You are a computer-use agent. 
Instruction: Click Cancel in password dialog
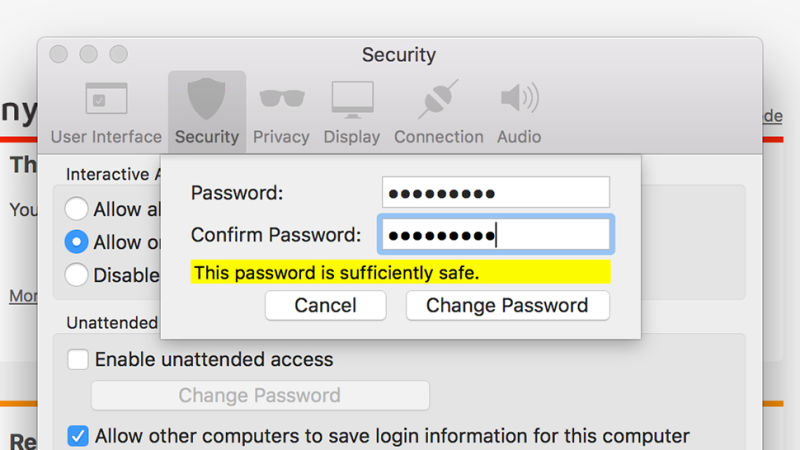click(325, 306)
